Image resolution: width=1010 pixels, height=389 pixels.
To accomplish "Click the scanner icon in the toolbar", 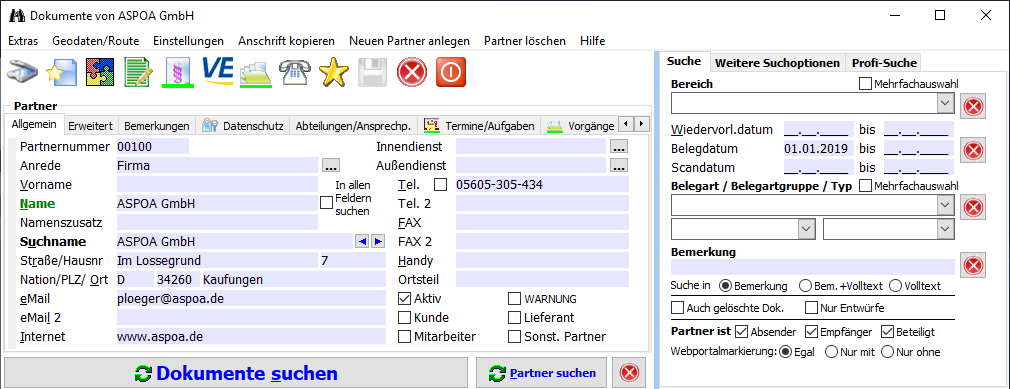I will click(x=23, y=72).
